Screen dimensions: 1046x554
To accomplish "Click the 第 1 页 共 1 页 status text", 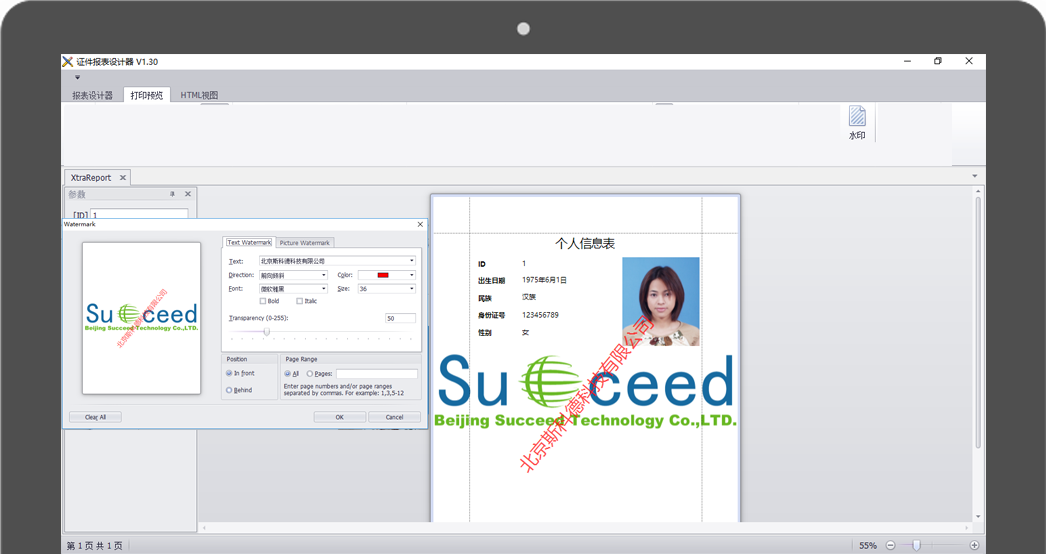I will click(94, 546).
